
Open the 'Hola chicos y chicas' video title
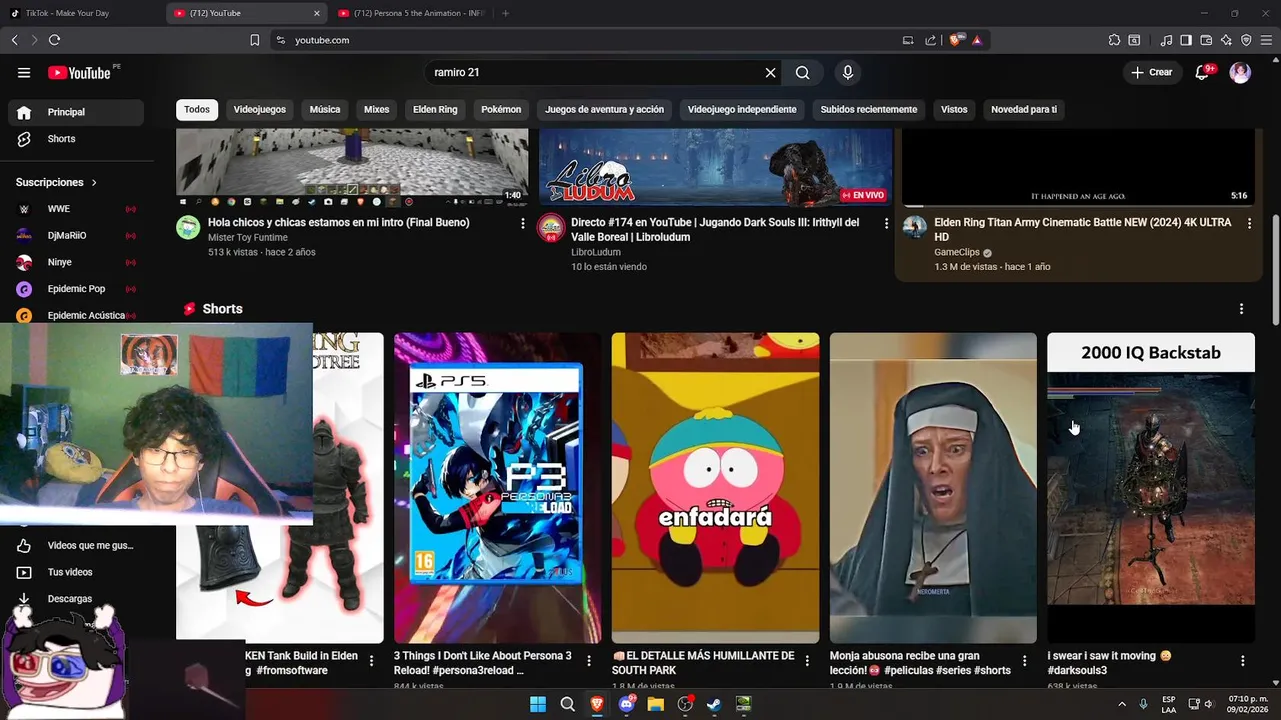339,223
